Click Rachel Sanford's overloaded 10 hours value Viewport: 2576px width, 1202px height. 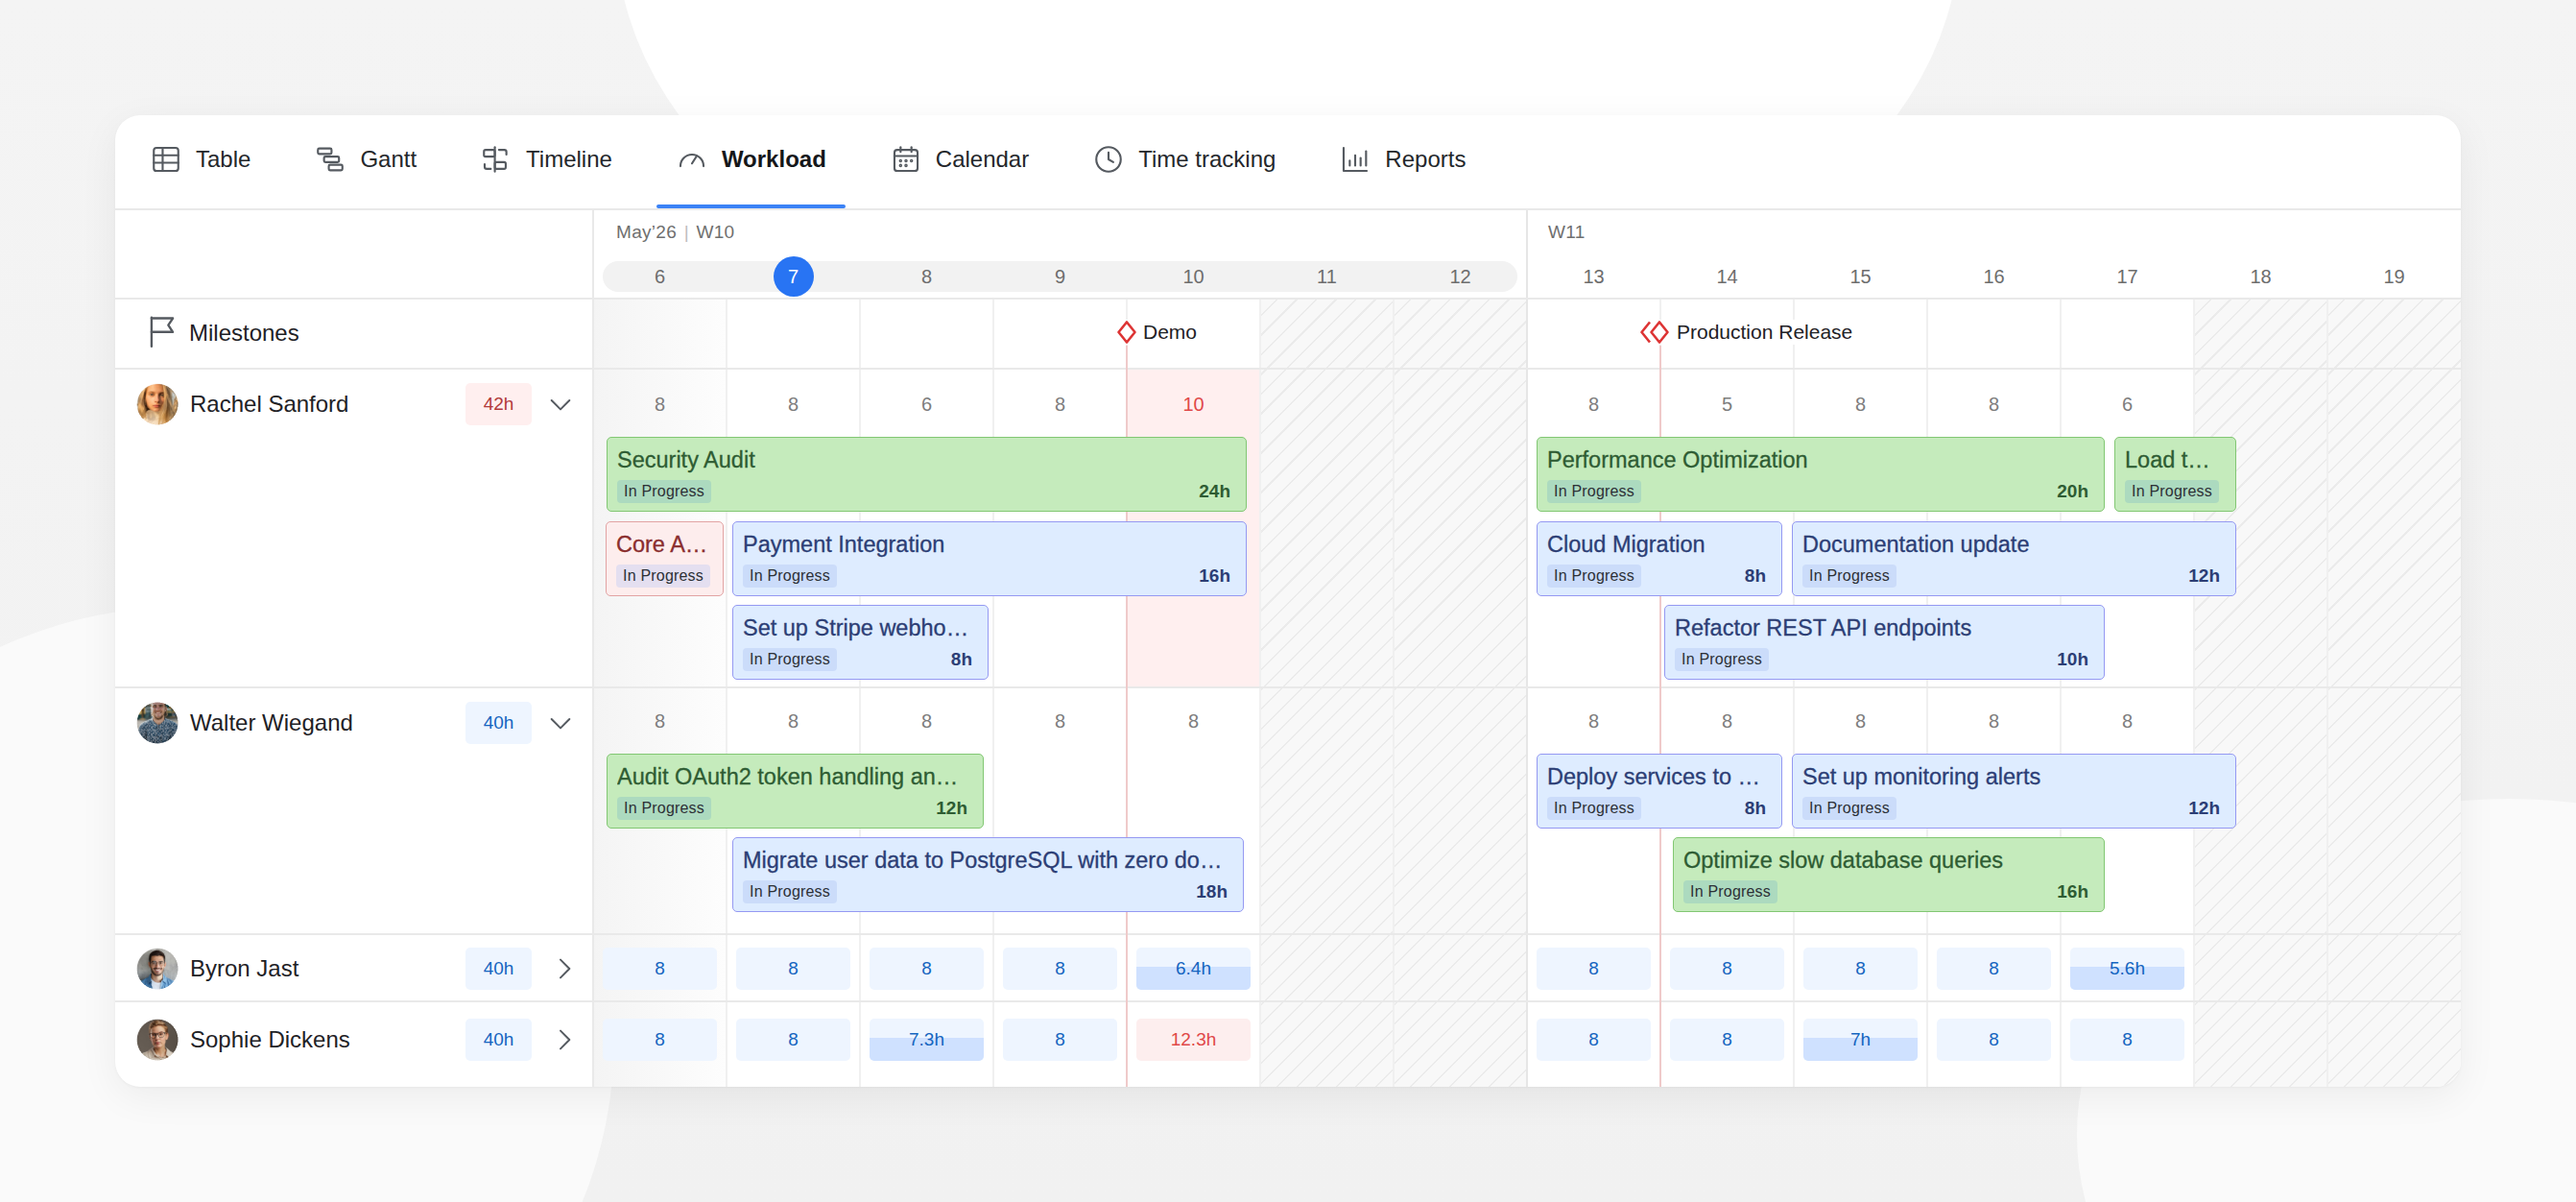point(1193,404)
